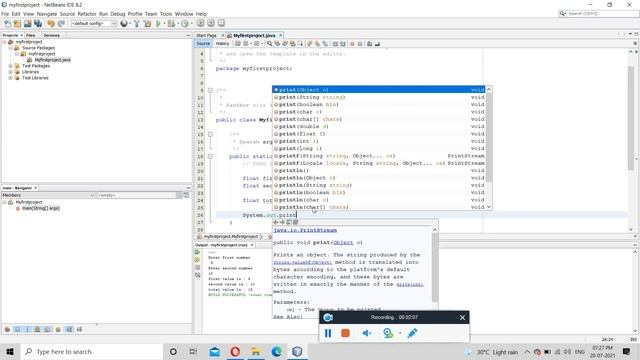Expand the Test Libraries node
The height and width of the screenshot is (360, 640).
pyautogui.click(x=11, y=78)
